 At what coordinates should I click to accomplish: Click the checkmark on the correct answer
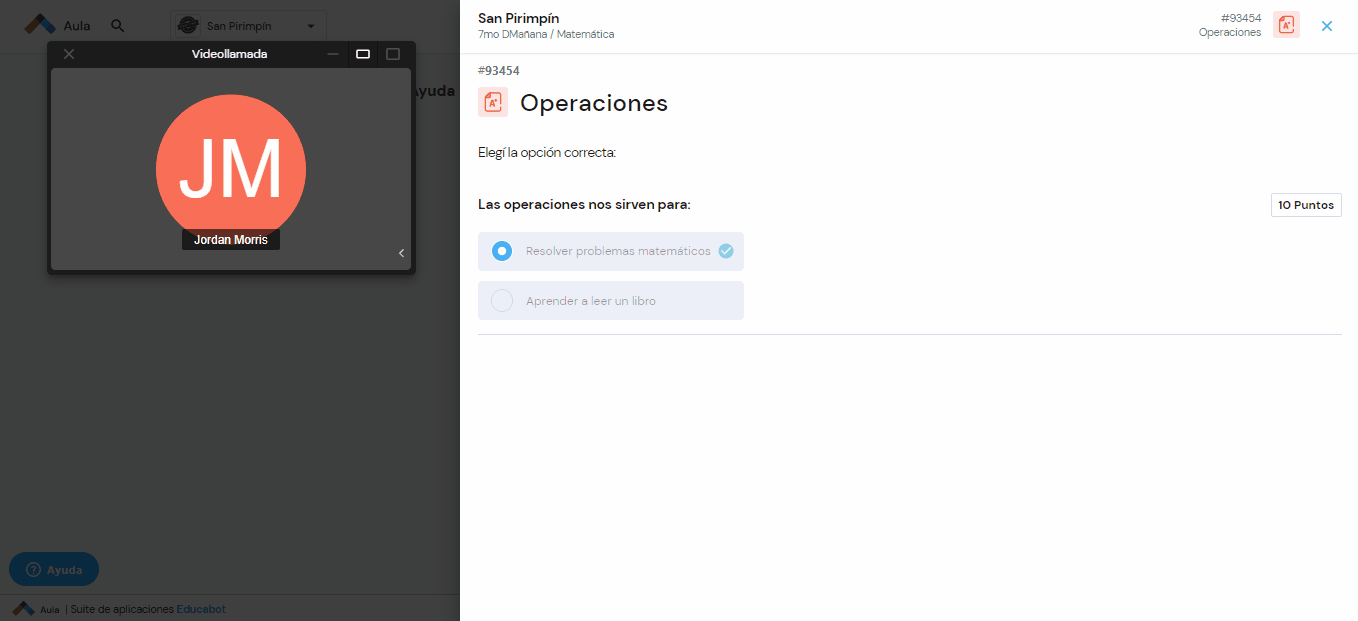726,251
